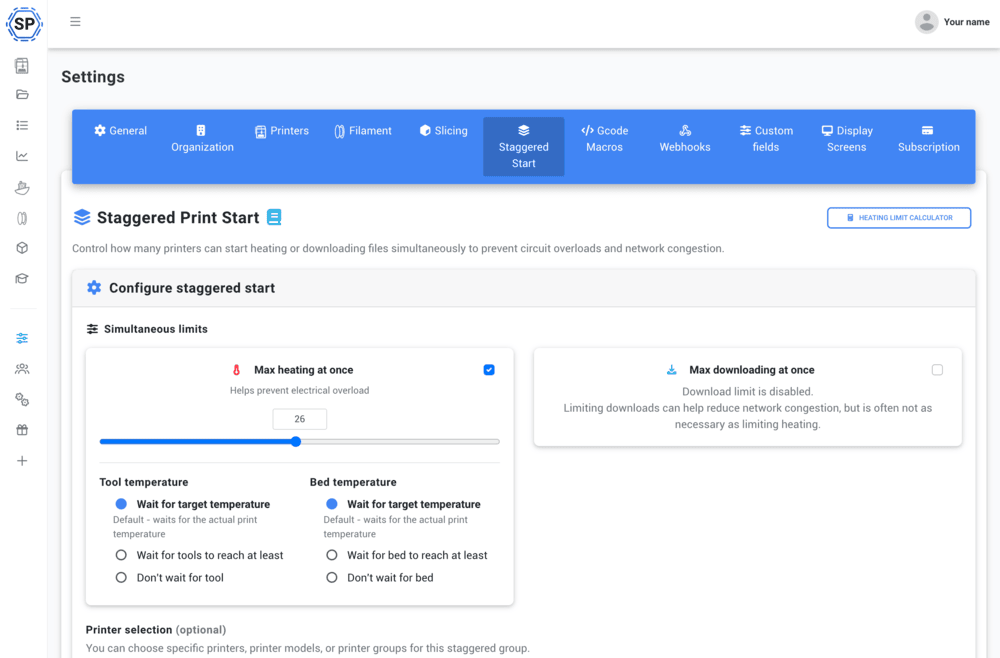The width and height of the screenshot is (1000, 658).
Task: Select "Don't wait for bed" option
Action: (x=332, y=578)
